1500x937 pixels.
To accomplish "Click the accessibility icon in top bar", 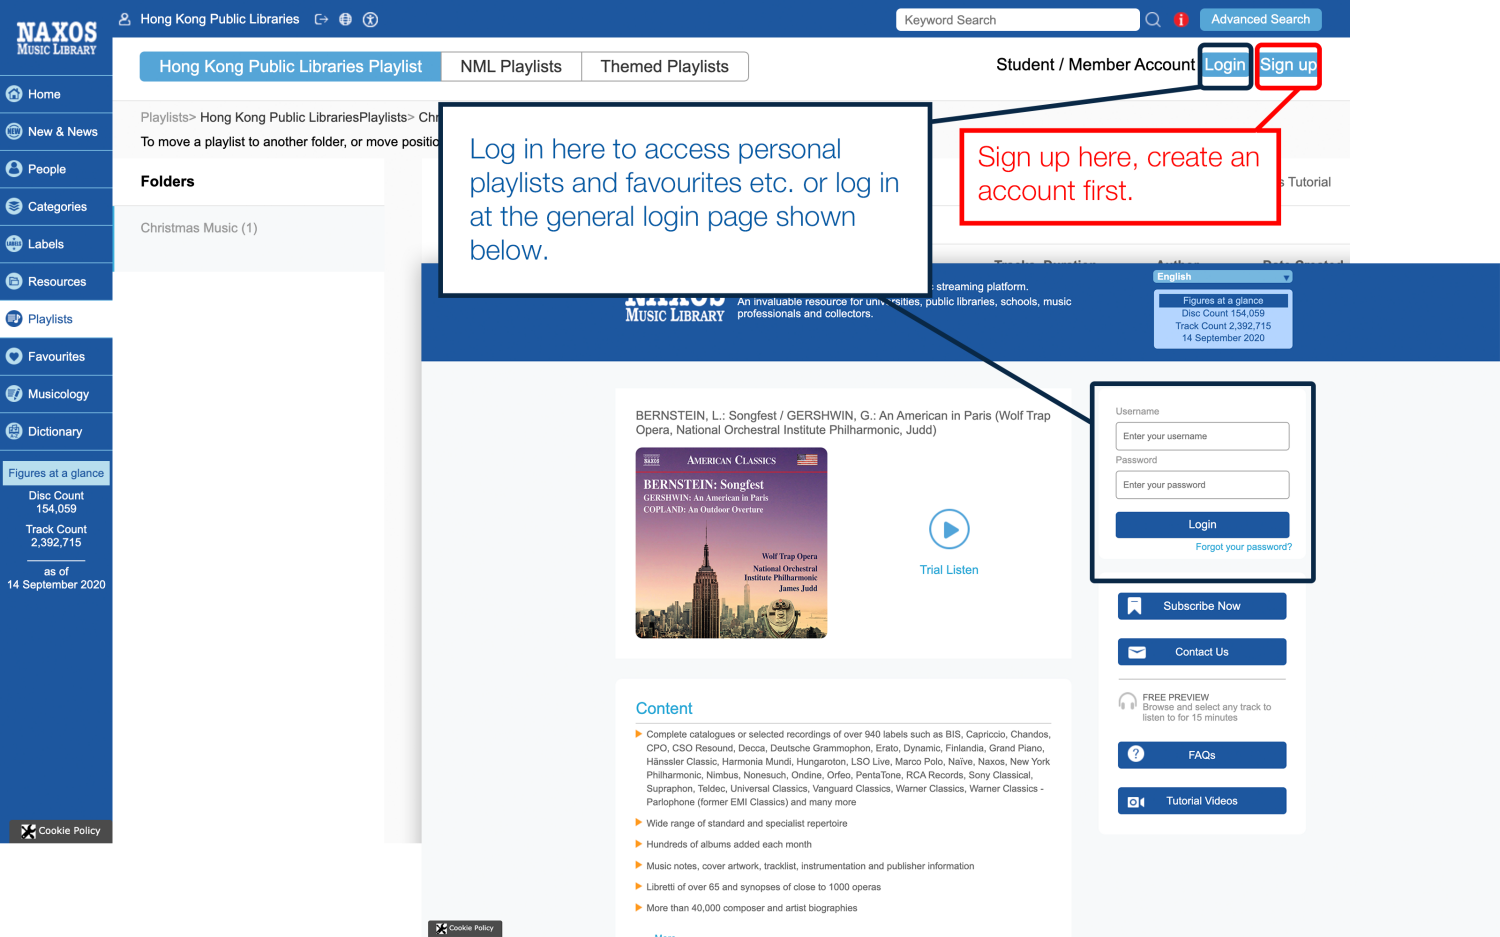I will coord(370,19).
